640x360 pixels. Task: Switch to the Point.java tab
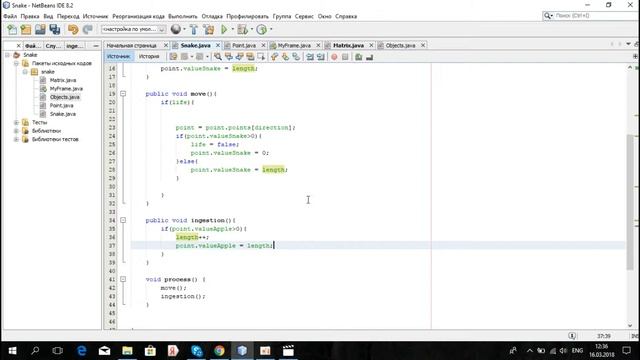point(244,45)
